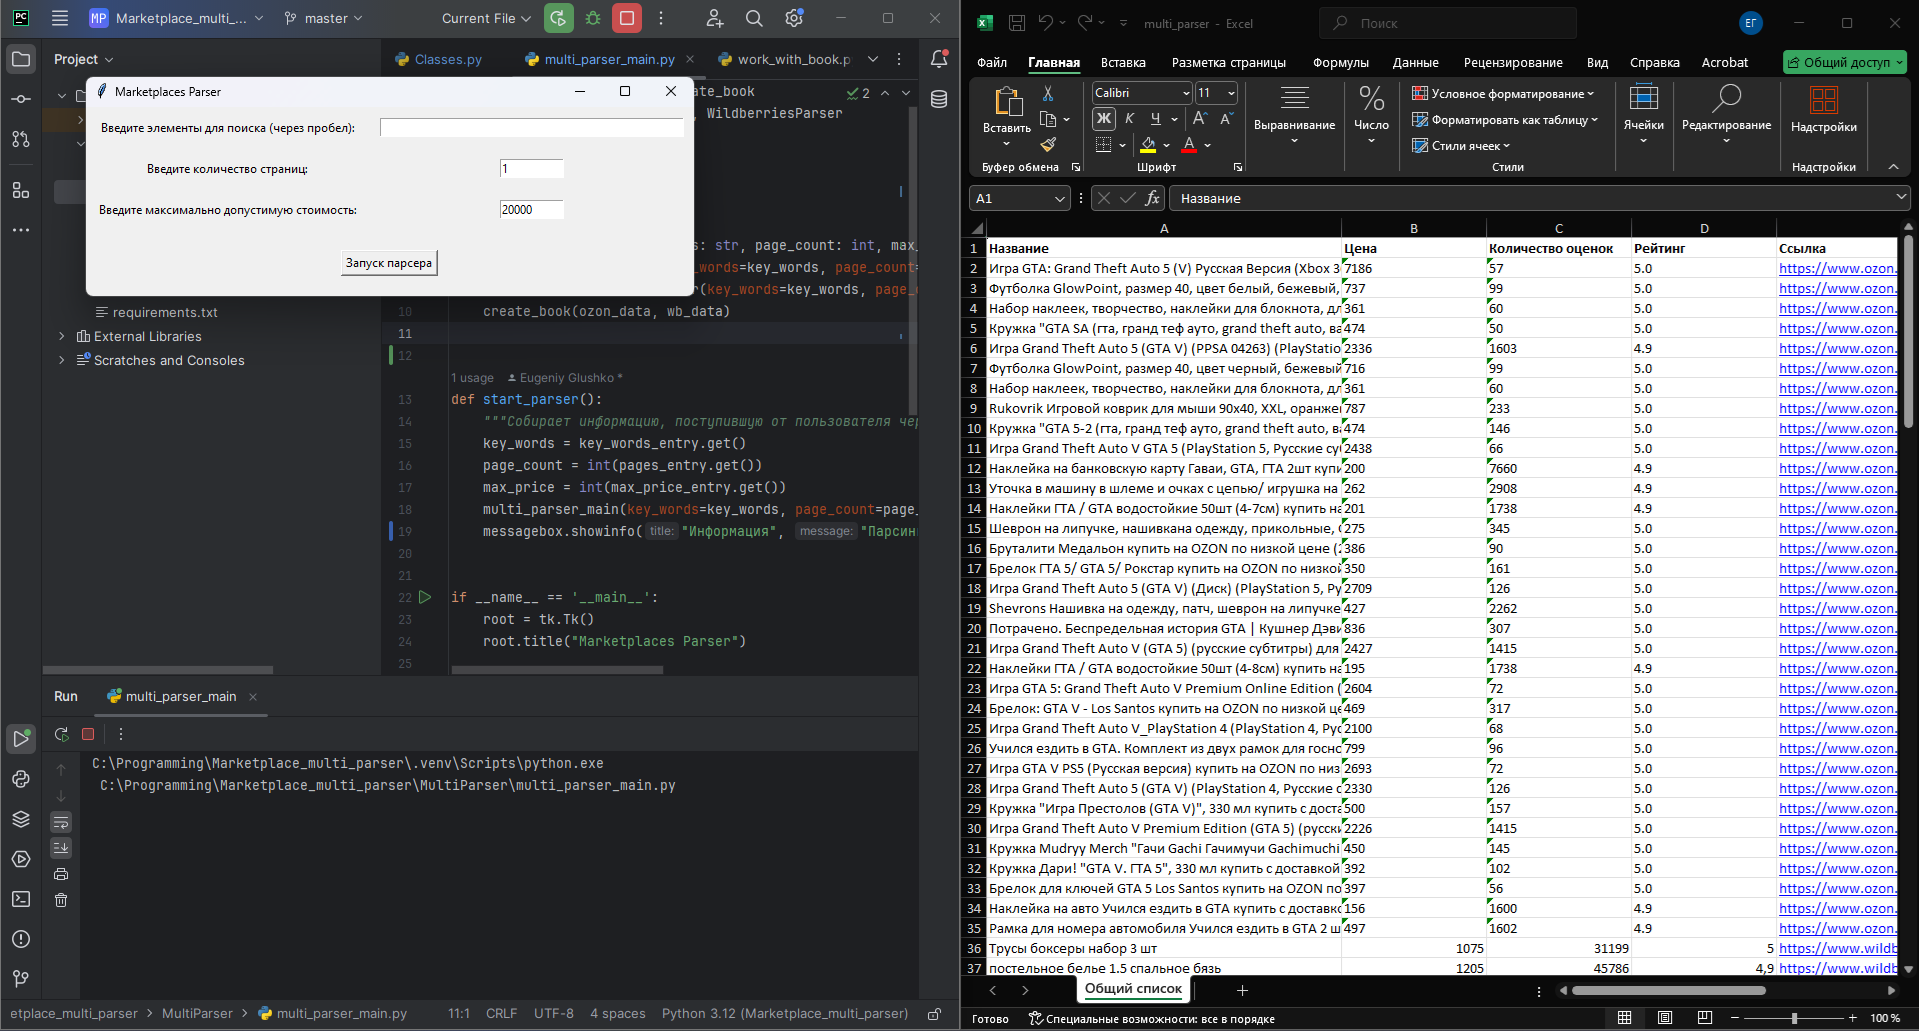Screen dimensions: 1919x1031
Task: Open the Current File run configuration dropdown
Action: (x=486, y=18)
